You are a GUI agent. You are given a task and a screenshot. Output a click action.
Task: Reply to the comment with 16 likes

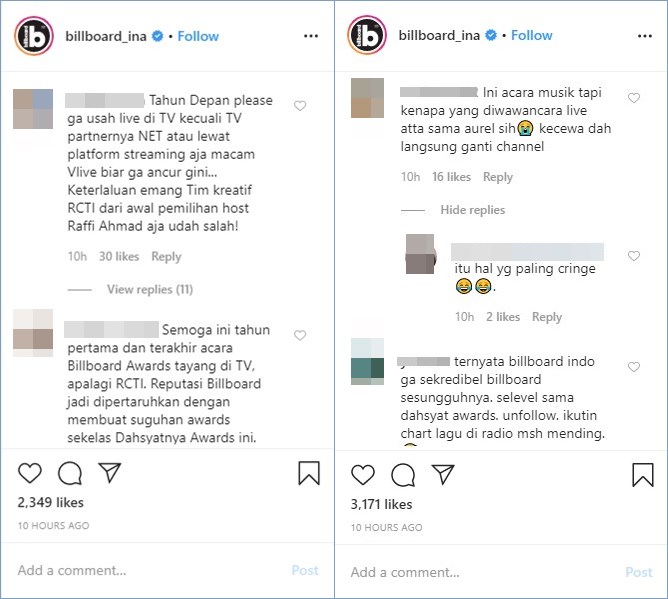(497, 177)
